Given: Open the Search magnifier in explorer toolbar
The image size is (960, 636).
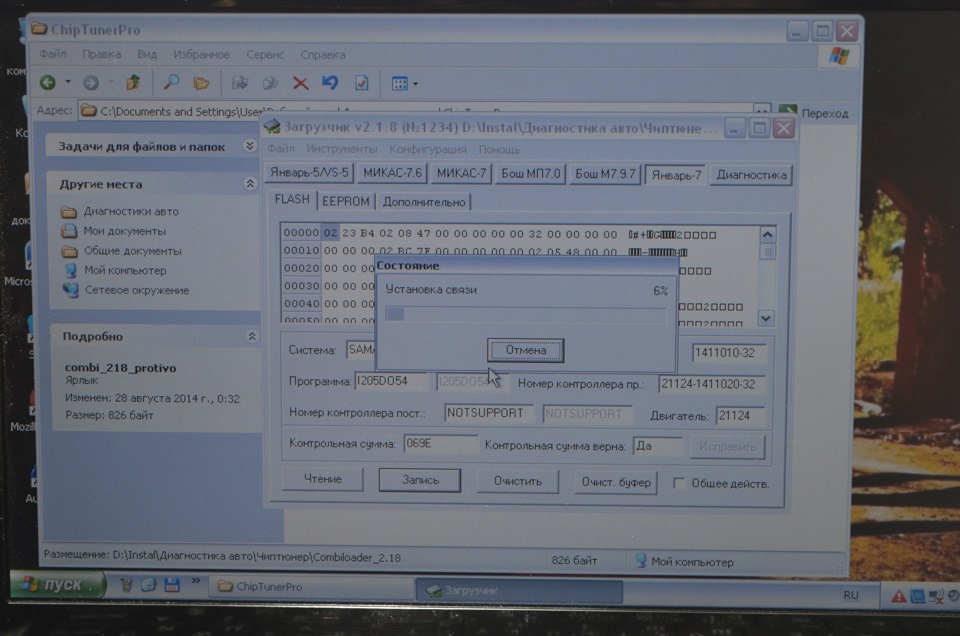Looking at the screenshot, I should tap(171, 82).
